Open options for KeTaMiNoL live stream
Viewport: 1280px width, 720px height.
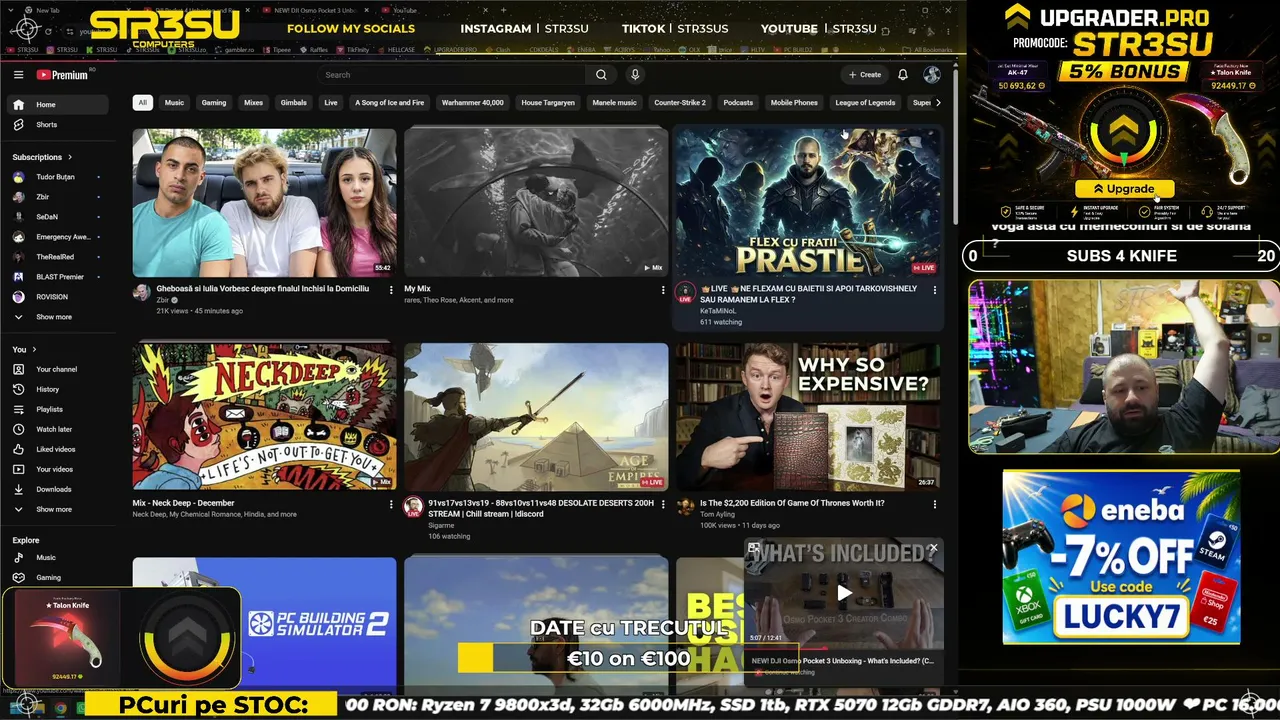click(935, 290)
